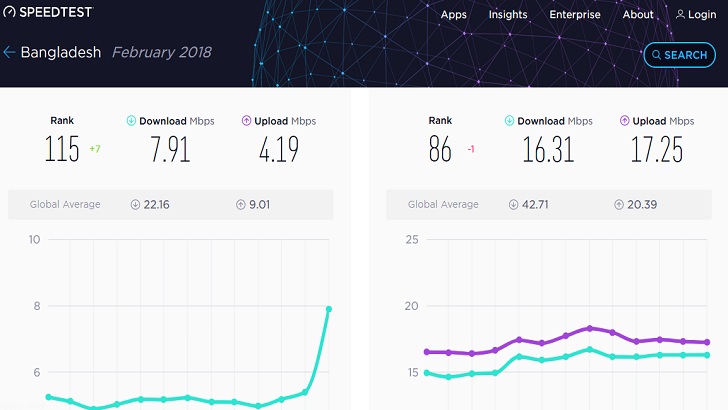Click the rank value 86

440,149
